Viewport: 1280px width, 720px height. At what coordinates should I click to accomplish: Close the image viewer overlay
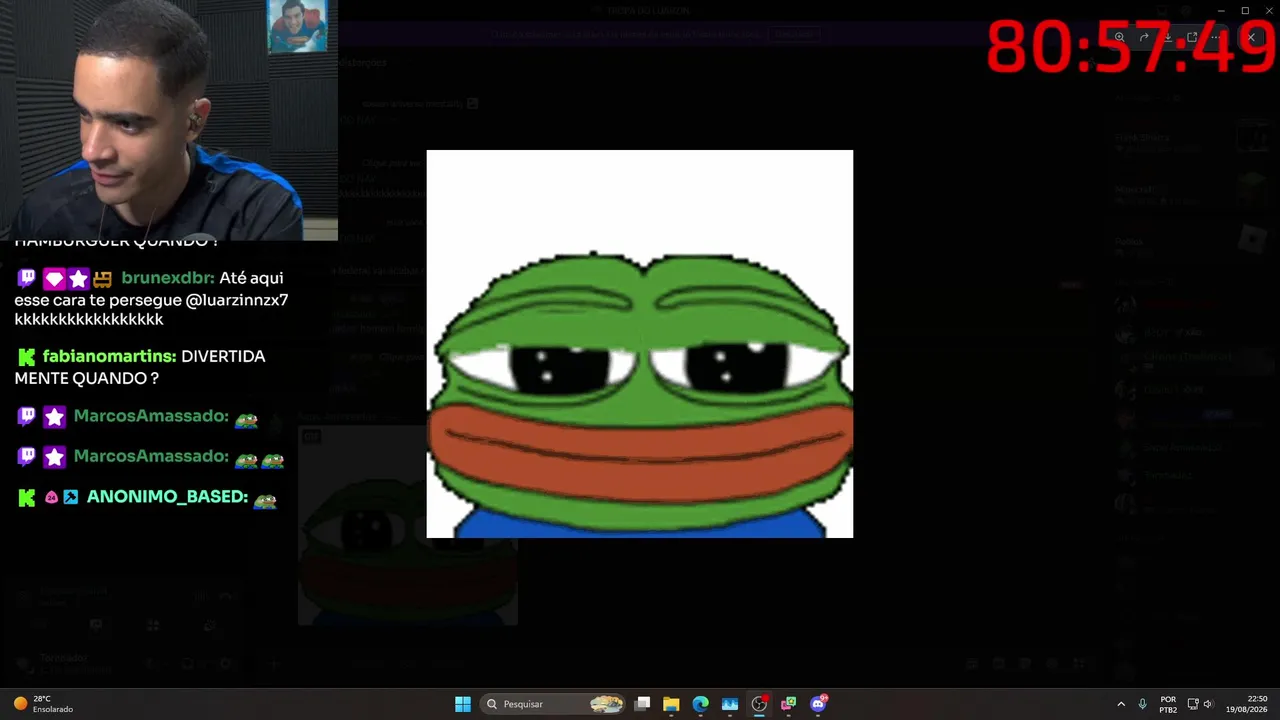[x=1251, y=37]
